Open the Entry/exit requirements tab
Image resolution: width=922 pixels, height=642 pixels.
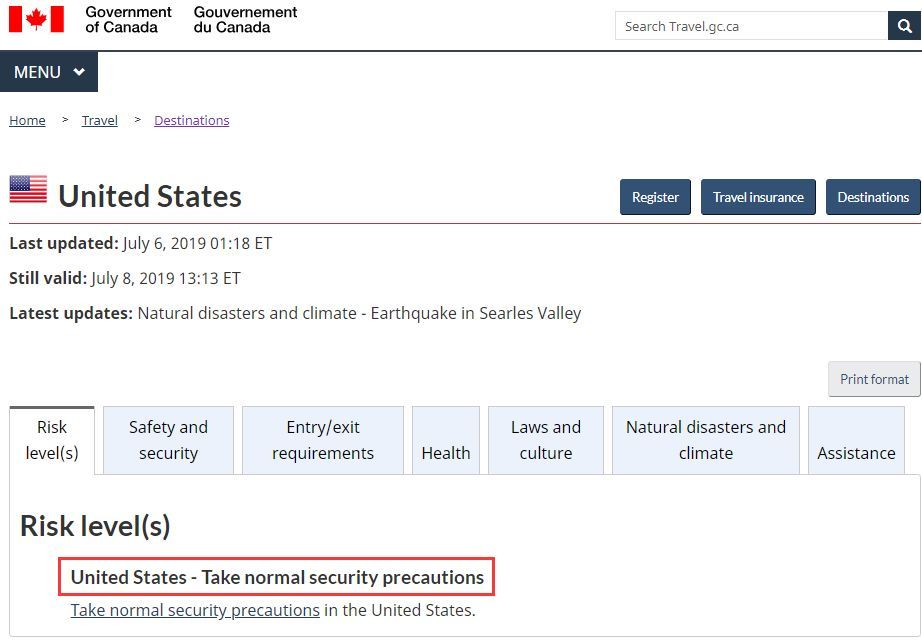[x=323, y=440]
